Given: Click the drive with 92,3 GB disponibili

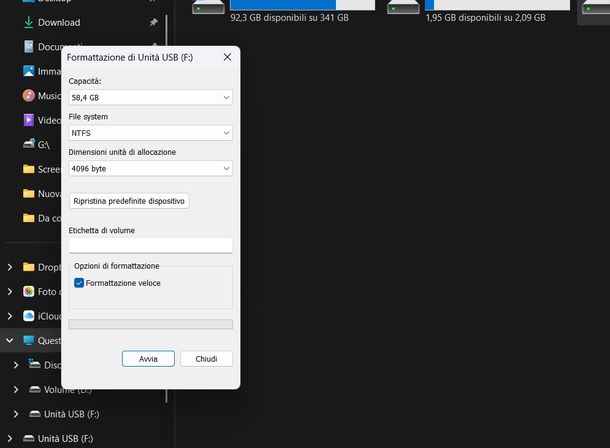Looking at the screenshot, I should (x=208, y=7).
